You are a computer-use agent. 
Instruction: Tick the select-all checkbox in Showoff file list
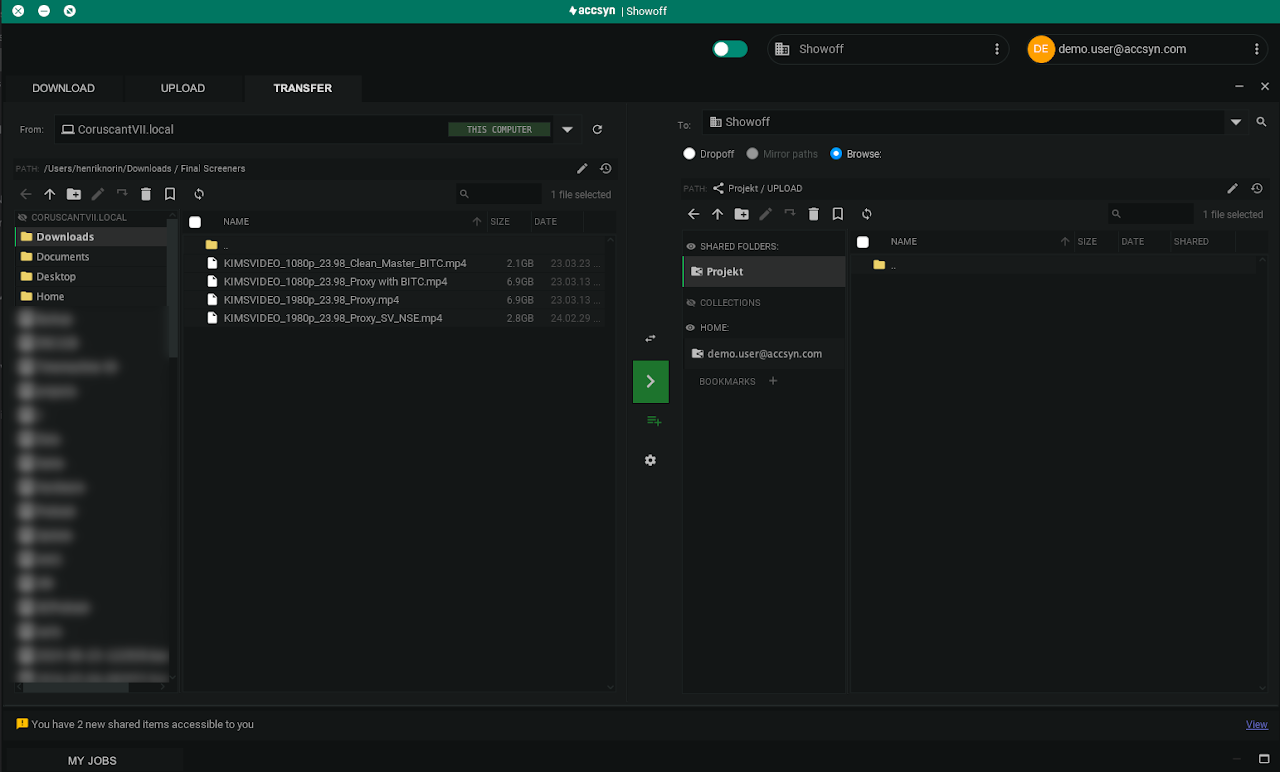(x=863, y=242)
